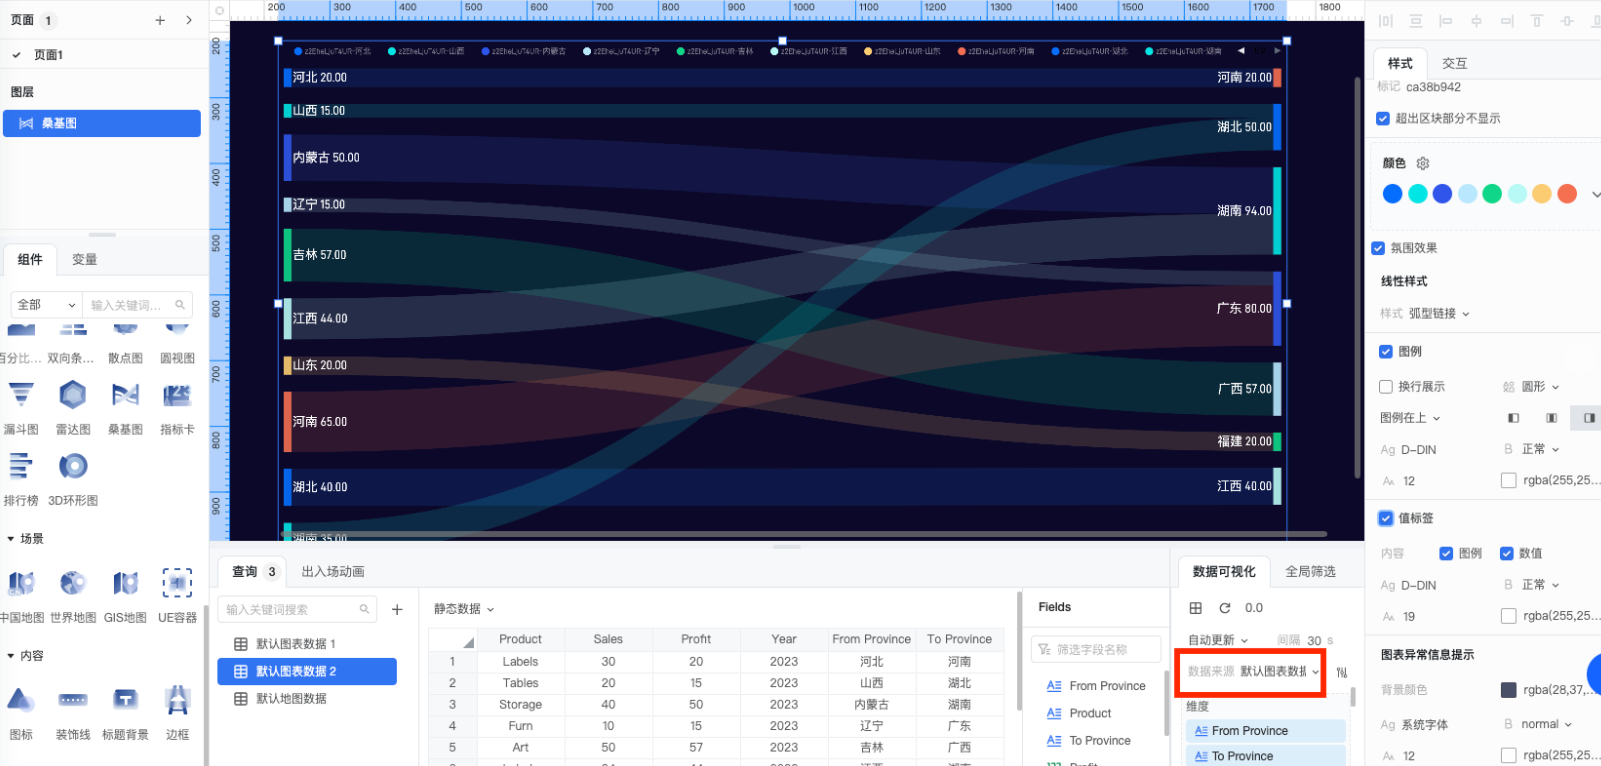Uncheck 超出区块部分不显示 checkbox
The width and height of the screenshot is (1601, 766).
(x=1383, y=118)
